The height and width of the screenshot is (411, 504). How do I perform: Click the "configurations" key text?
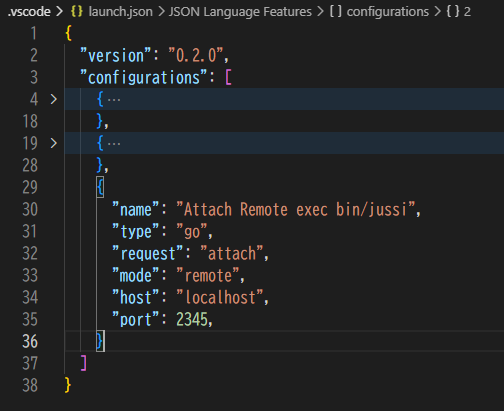pos(144,77)
